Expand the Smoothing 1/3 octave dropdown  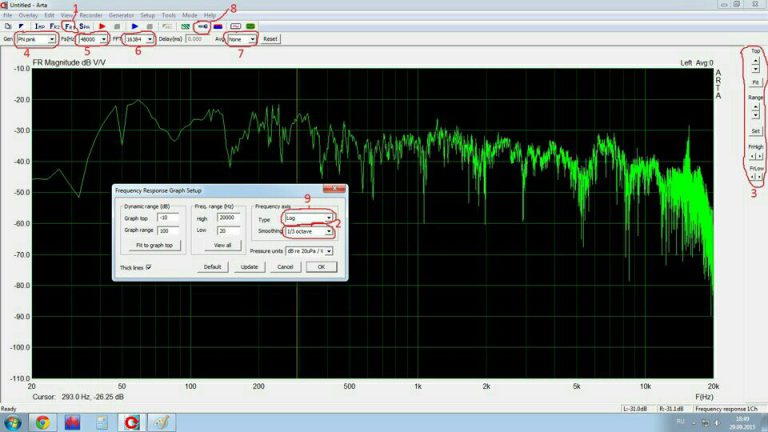pos(308,231)
